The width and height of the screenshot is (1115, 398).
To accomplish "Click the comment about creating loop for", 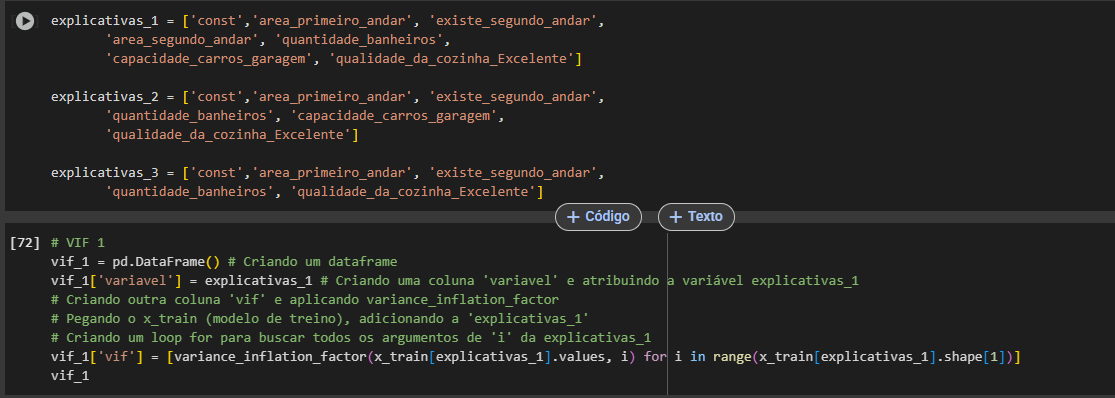I will tap(351, 338).
